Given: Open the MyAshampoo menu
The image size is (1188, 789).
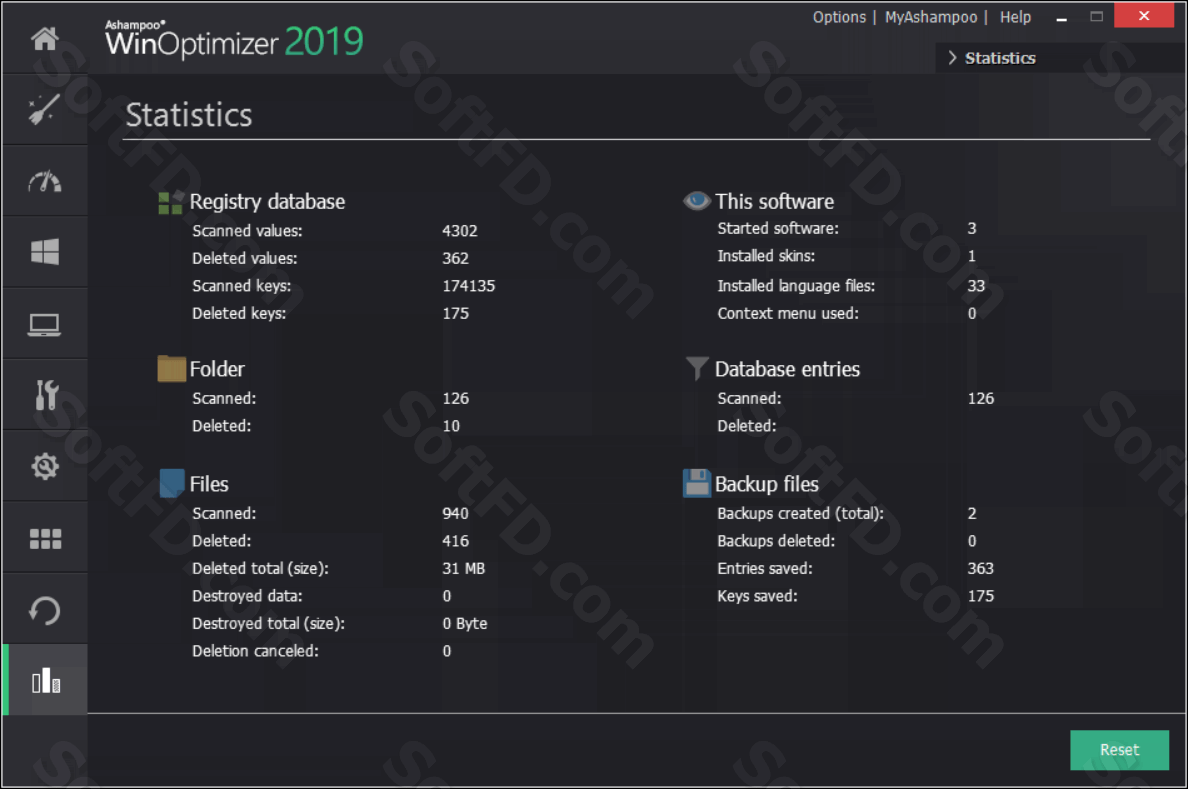Looking at the screenshot, I should (930, 17).
